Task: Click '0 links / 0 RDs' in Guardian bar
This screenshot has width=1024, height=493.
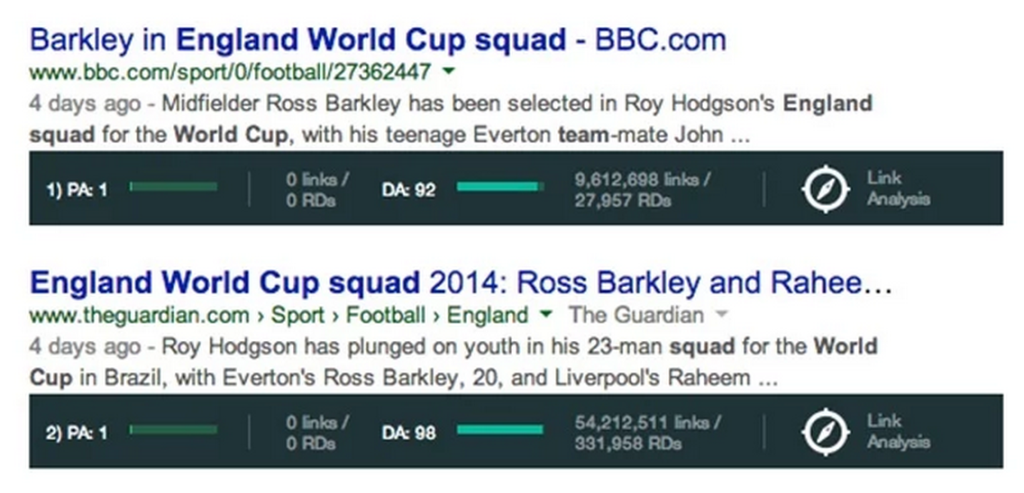Action: tap(317, 432)
